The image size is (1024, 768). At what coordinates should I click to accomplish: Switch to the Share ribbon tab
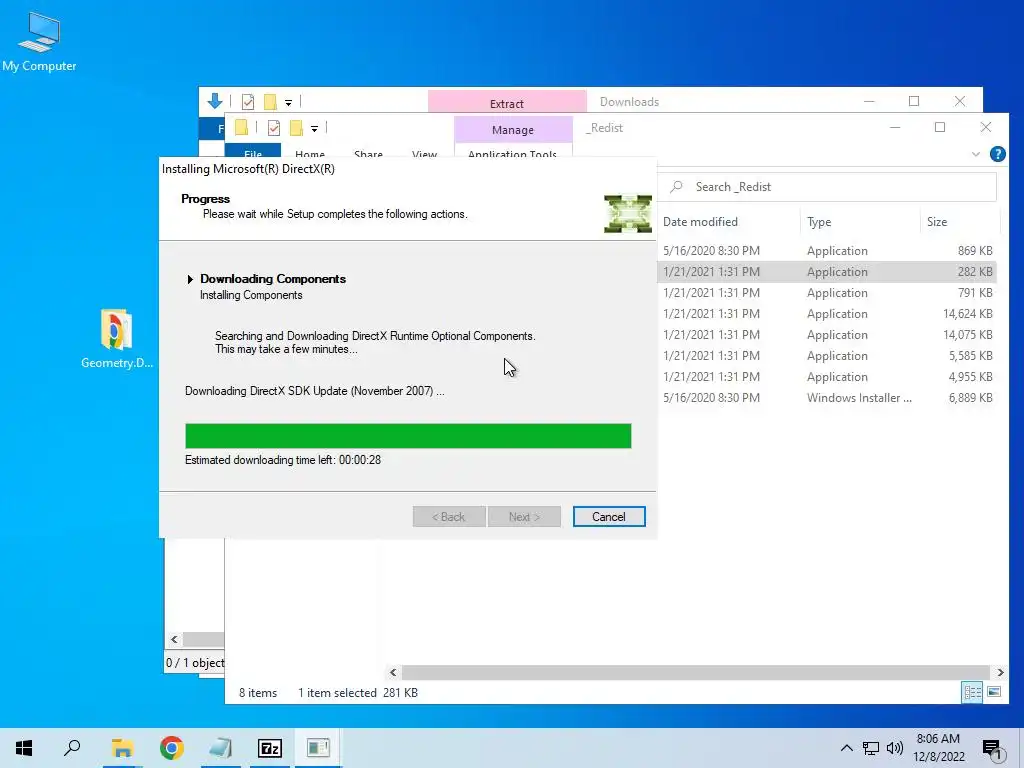point(368,153)
